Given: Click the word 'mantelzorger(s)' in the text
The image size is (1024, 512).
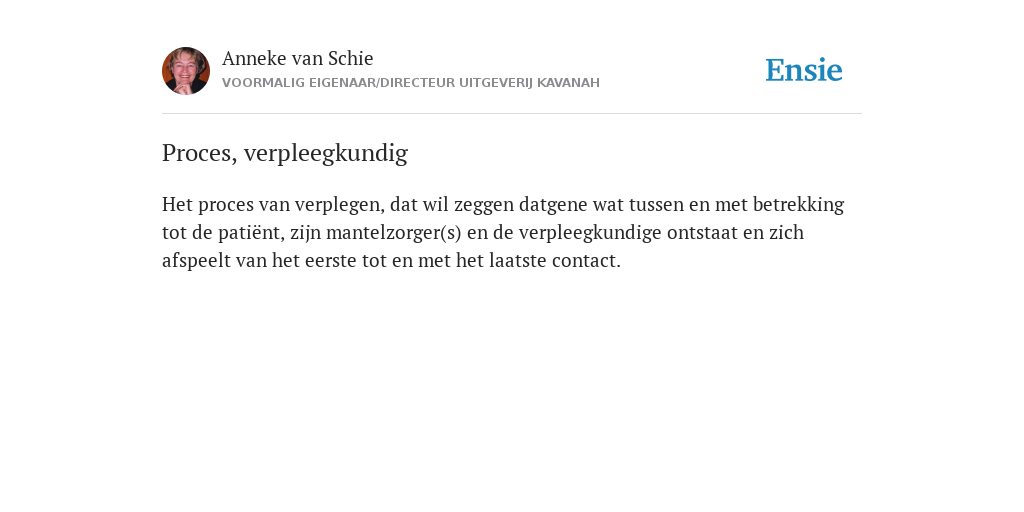Looking at the screenshot, I should 394,233.
